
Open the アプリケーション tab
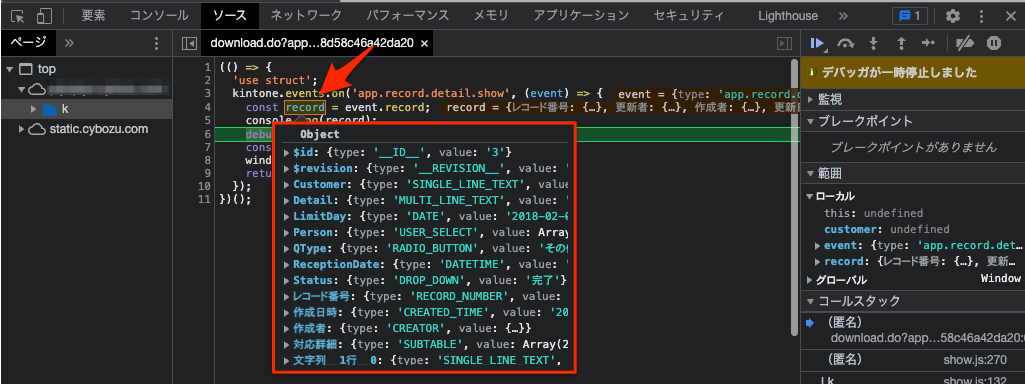click(581, 16)
